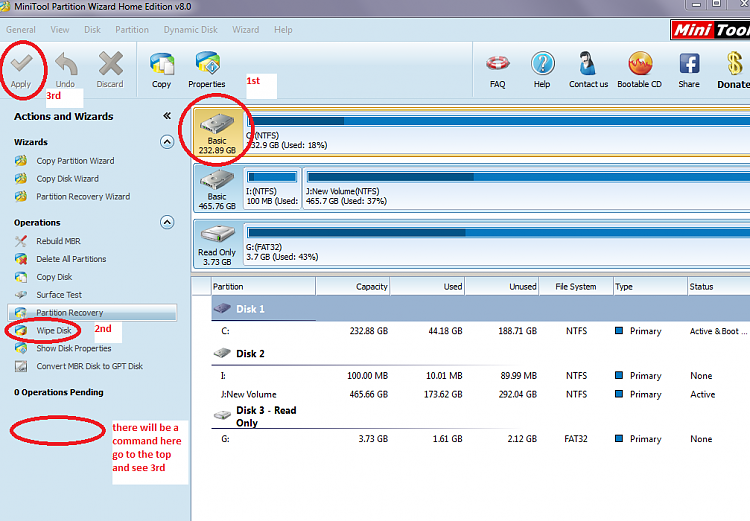Image resolution: width=750 pixels, height=521 pixels.
Task: Open the Disk menu
Action: point(92,30)
